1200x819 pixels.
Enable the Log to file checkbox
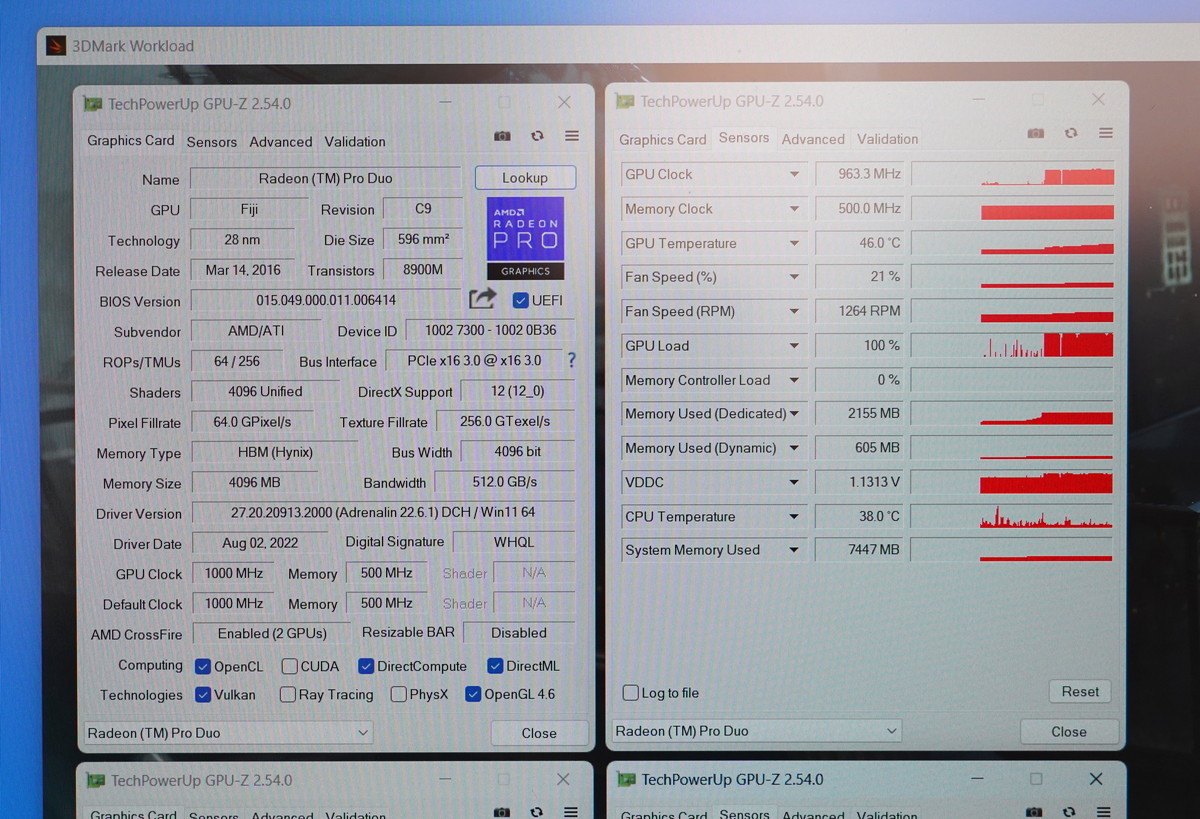(x=631, y=692)
